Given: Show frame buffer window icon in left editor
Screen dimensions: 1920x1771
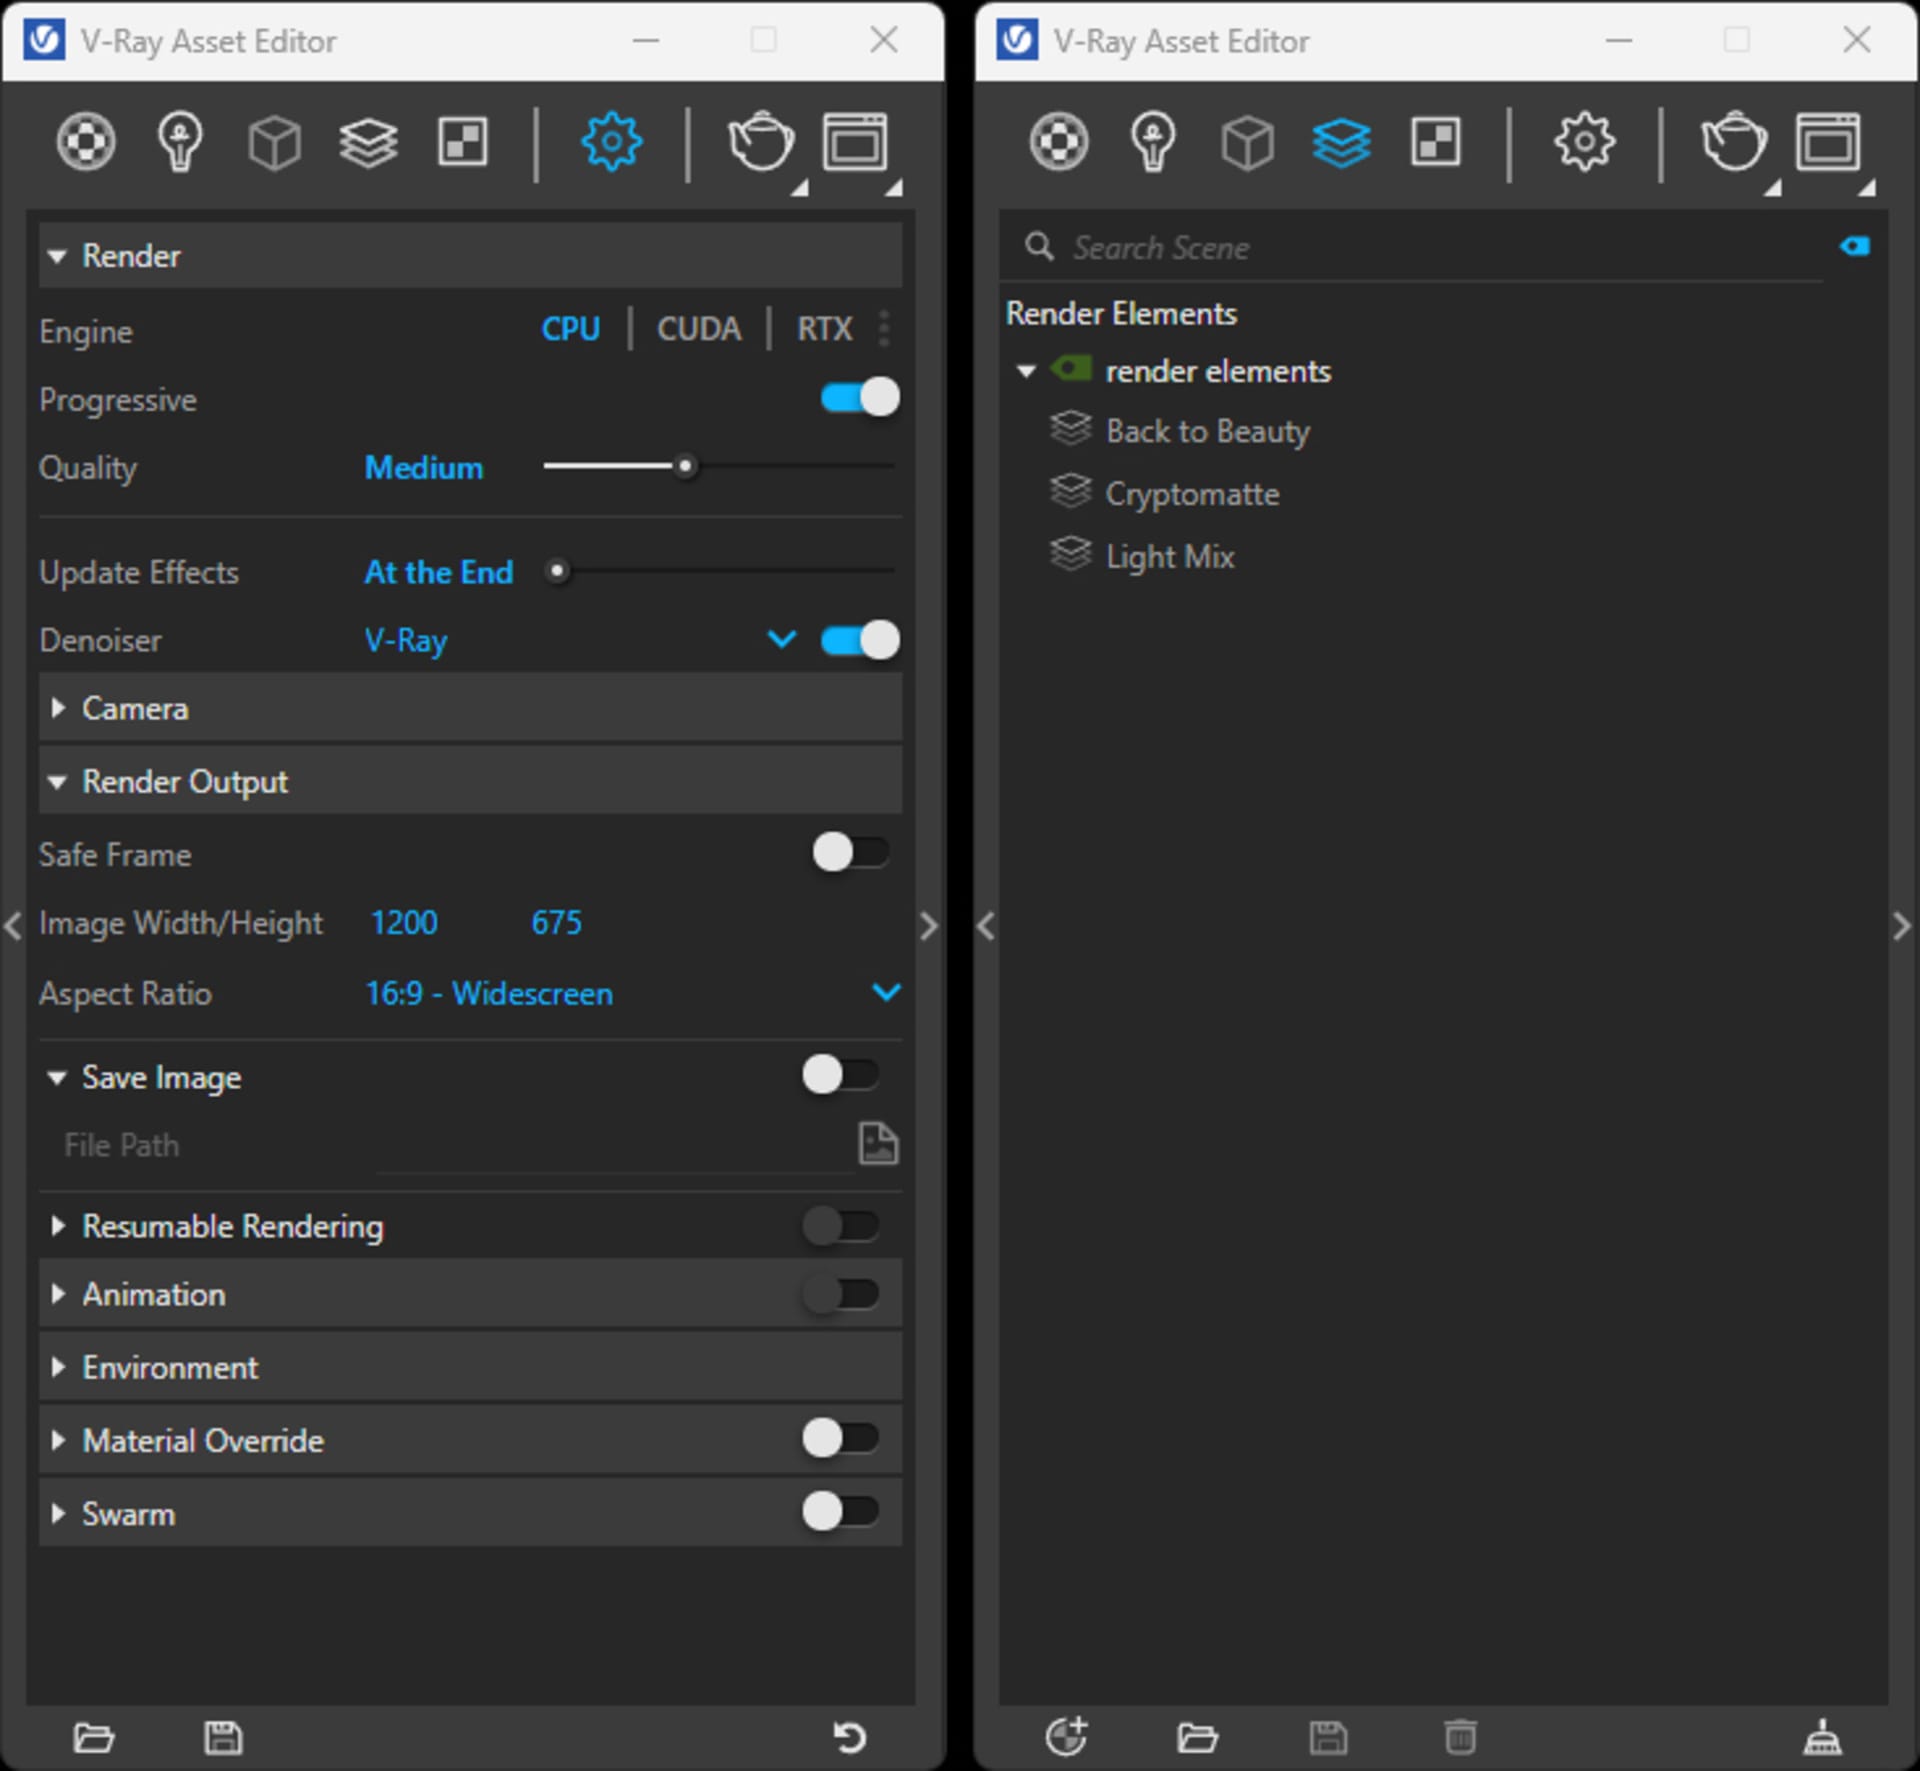Looking at the screenshot, I should point(855,141).
